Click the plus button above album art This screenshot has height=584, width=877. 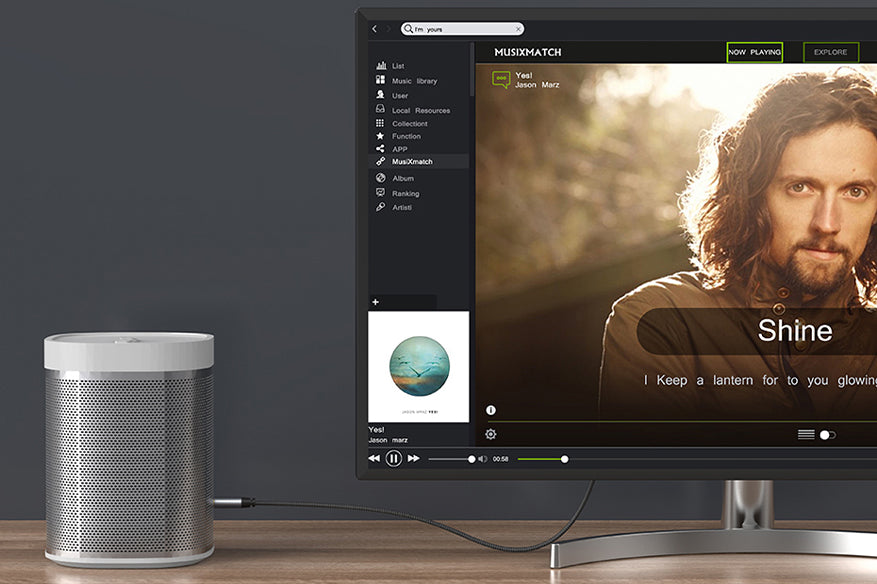tap(376, 302)
